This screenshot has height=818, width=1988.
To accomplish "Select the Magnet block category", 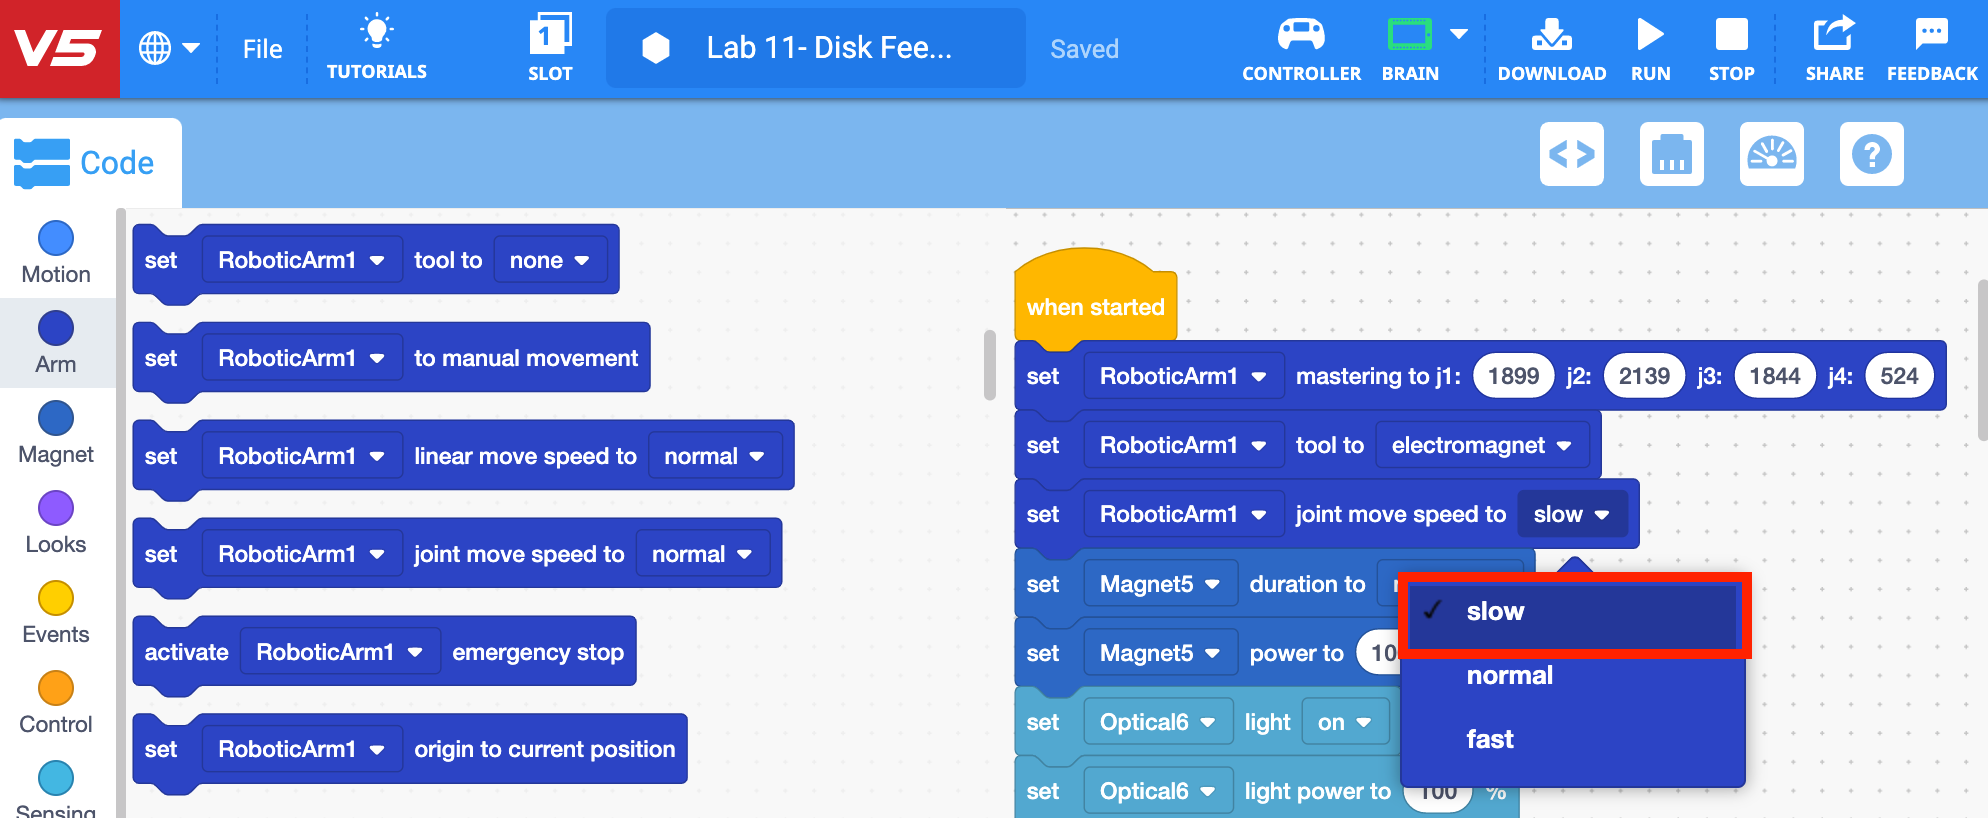I will click(x=56, y=433).
